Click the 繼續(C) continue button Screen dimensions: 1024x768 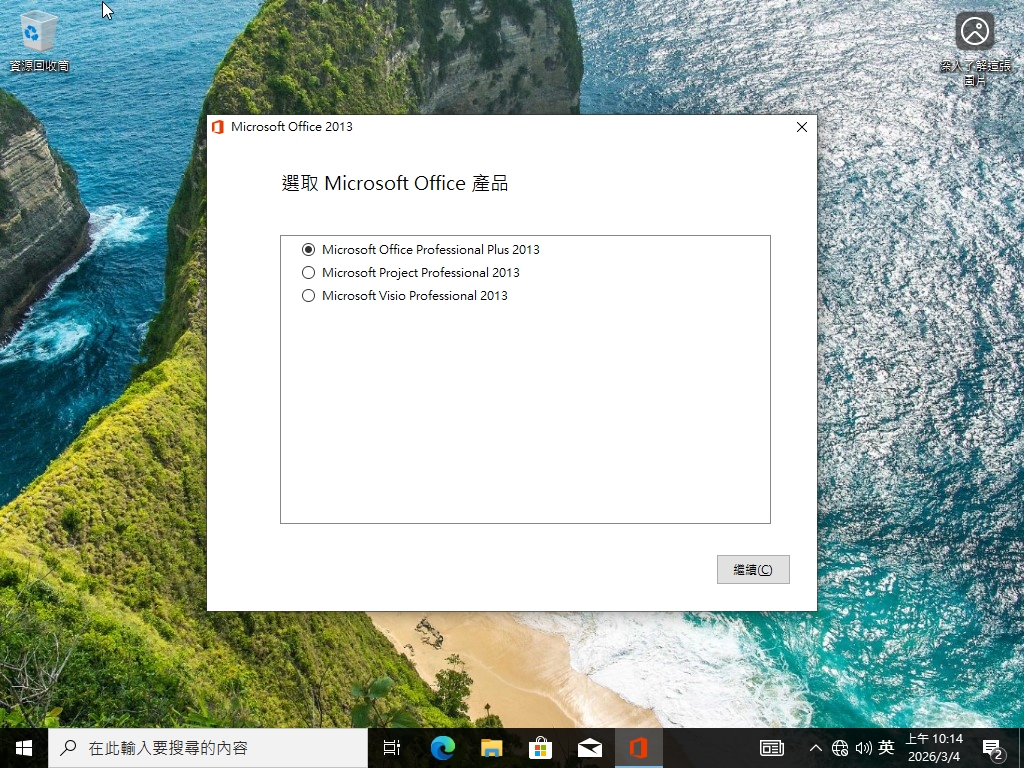pos(753,569)
